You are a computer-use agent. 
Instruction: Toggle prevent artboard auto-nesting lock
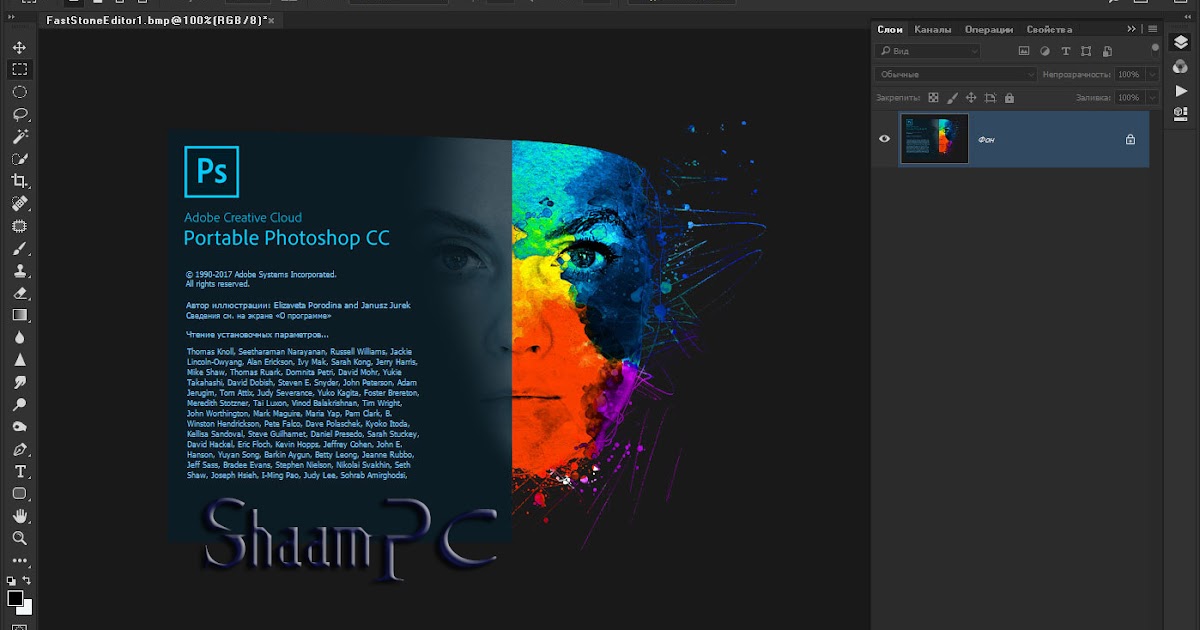[990, 98]
